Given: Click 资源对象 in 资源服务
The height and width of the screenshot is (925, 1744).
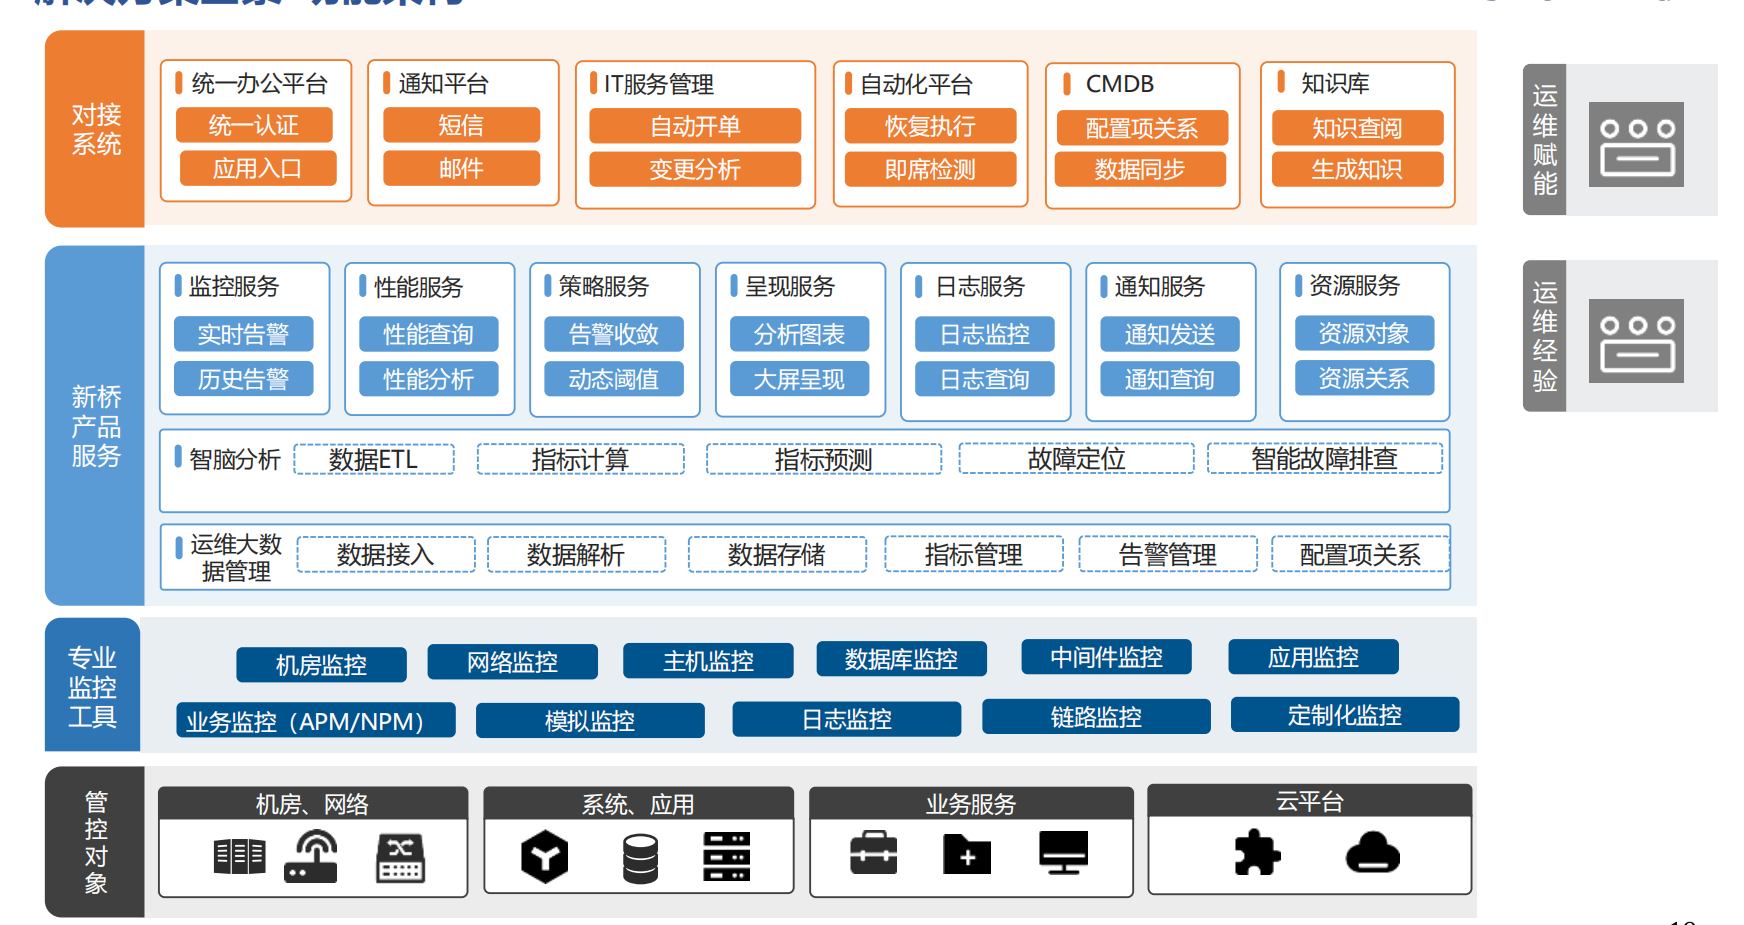Looking at the screenshot, I should 1364,333.
